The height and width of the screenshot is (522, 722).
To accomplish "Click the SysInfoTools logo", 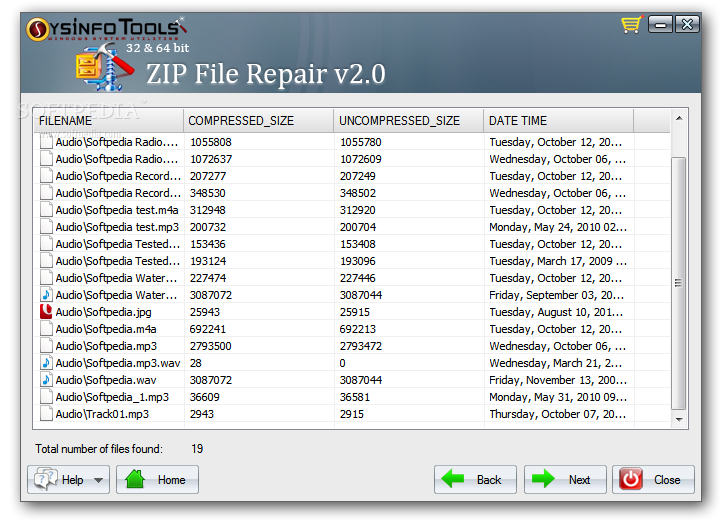I will [106, 29].
